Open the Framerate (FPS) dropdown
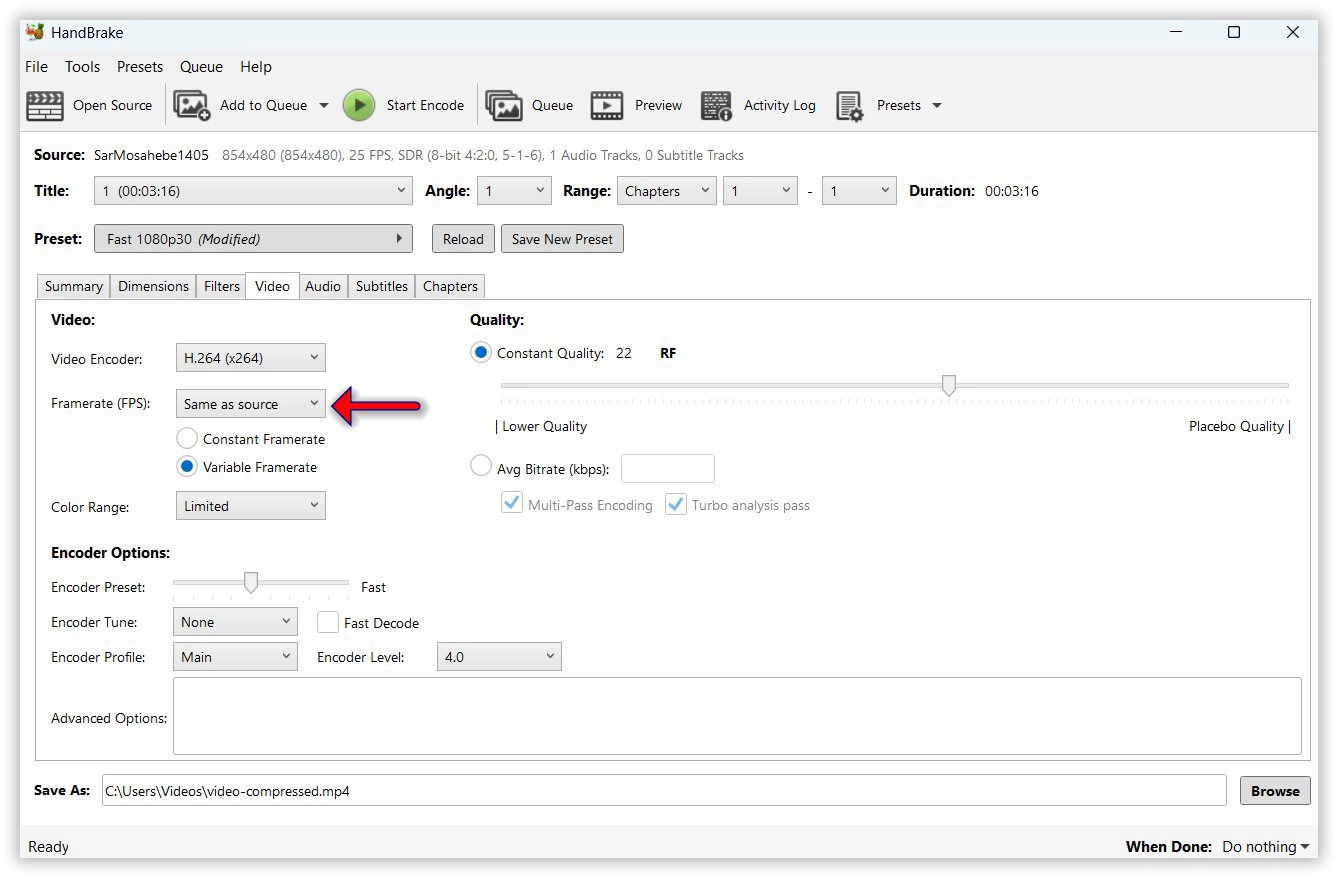The height and width of the screenshot is (878, 1338). point(251,404)
